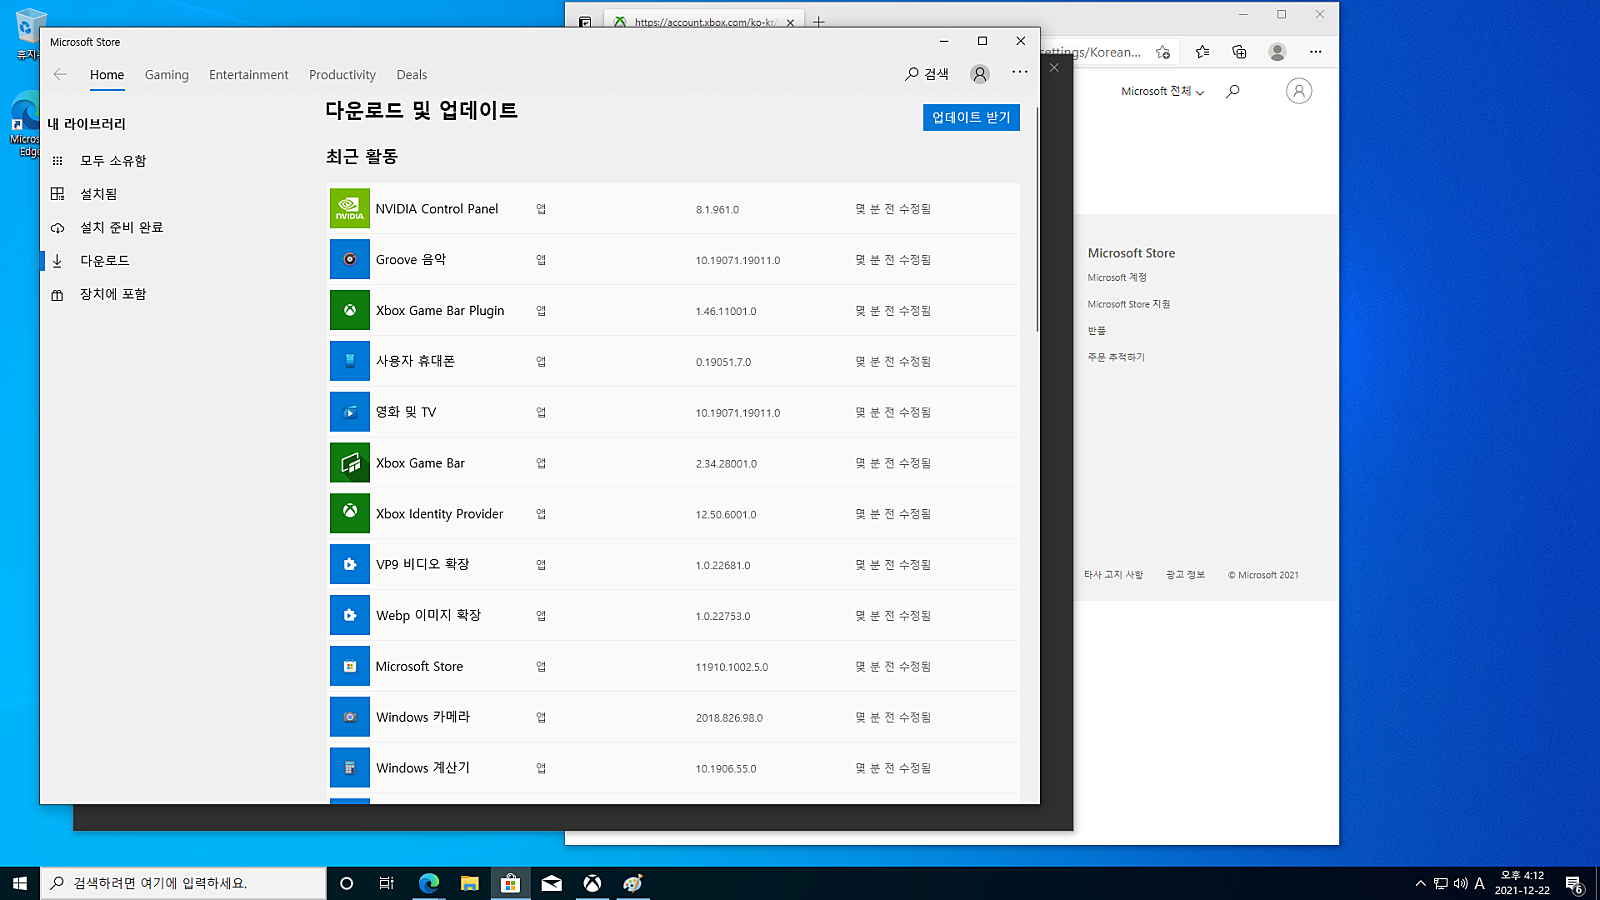Image resolution: width=1600 pixels, height=900 pixels.
Task: Open the Windows Start menu
Action: click(x=20, y=883)
